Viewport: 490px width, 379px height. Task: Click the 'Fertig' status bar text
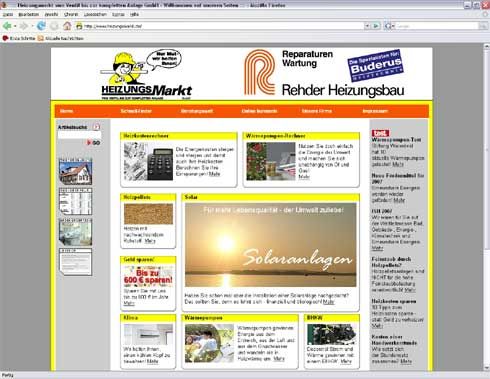[x=7, y=376]
